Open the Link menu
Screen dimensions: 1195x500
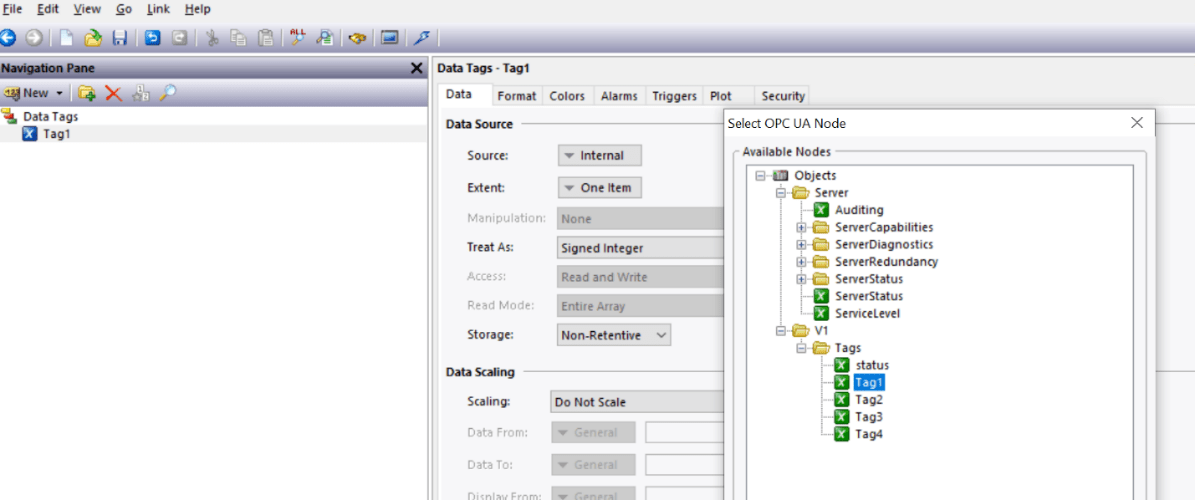tap(158, 9)
